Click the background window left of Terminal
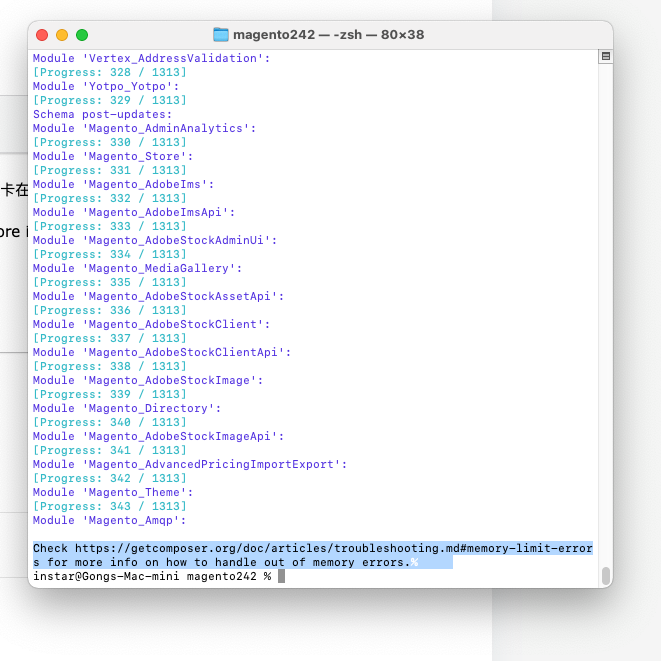The width and height of the screenshot is (661, 661). click(13, 300)
